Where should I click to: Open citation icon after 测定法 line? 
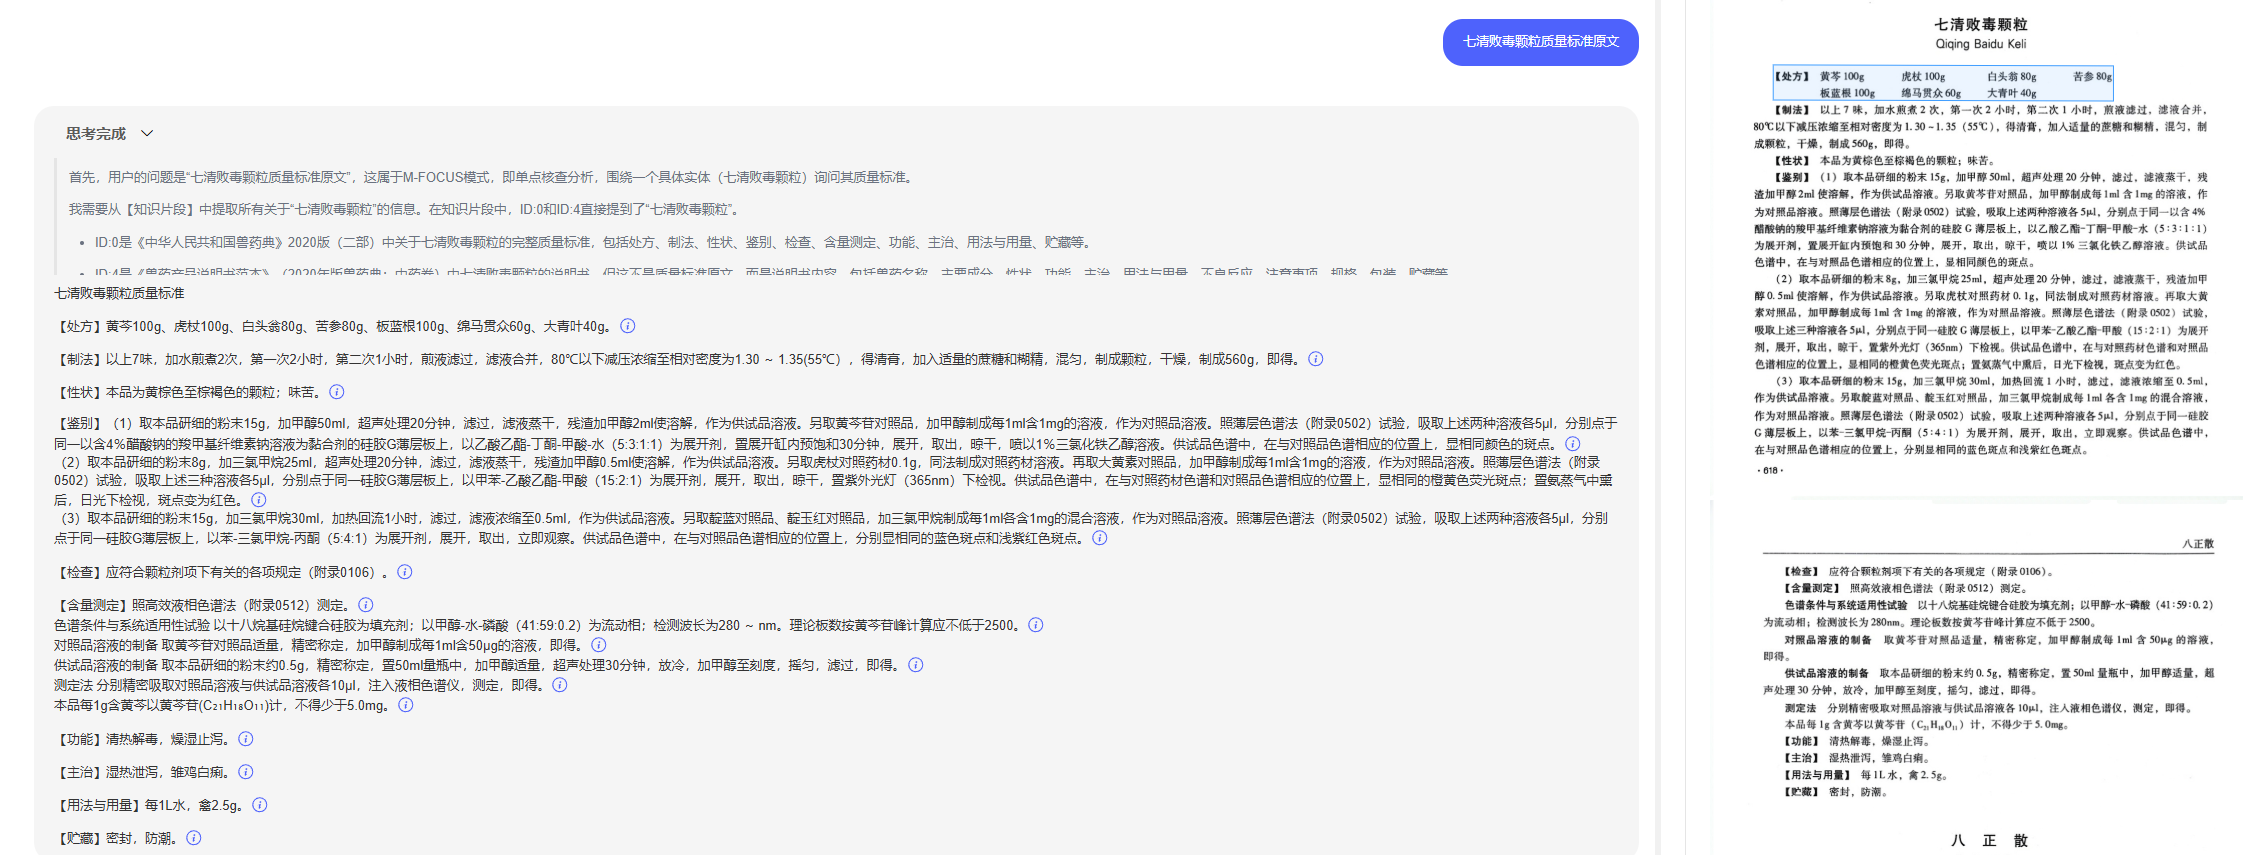click(560, 685)
